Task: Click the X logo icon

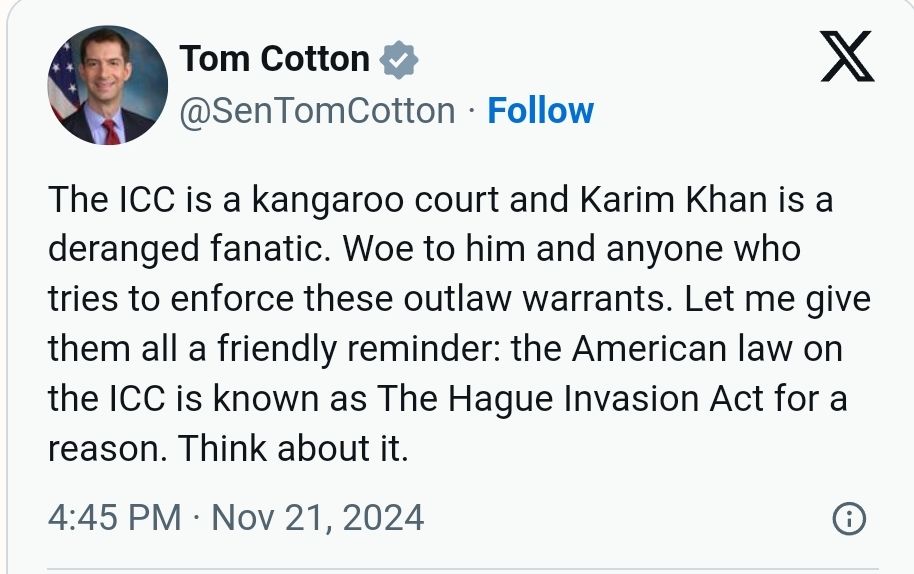Action: [846, 58]
